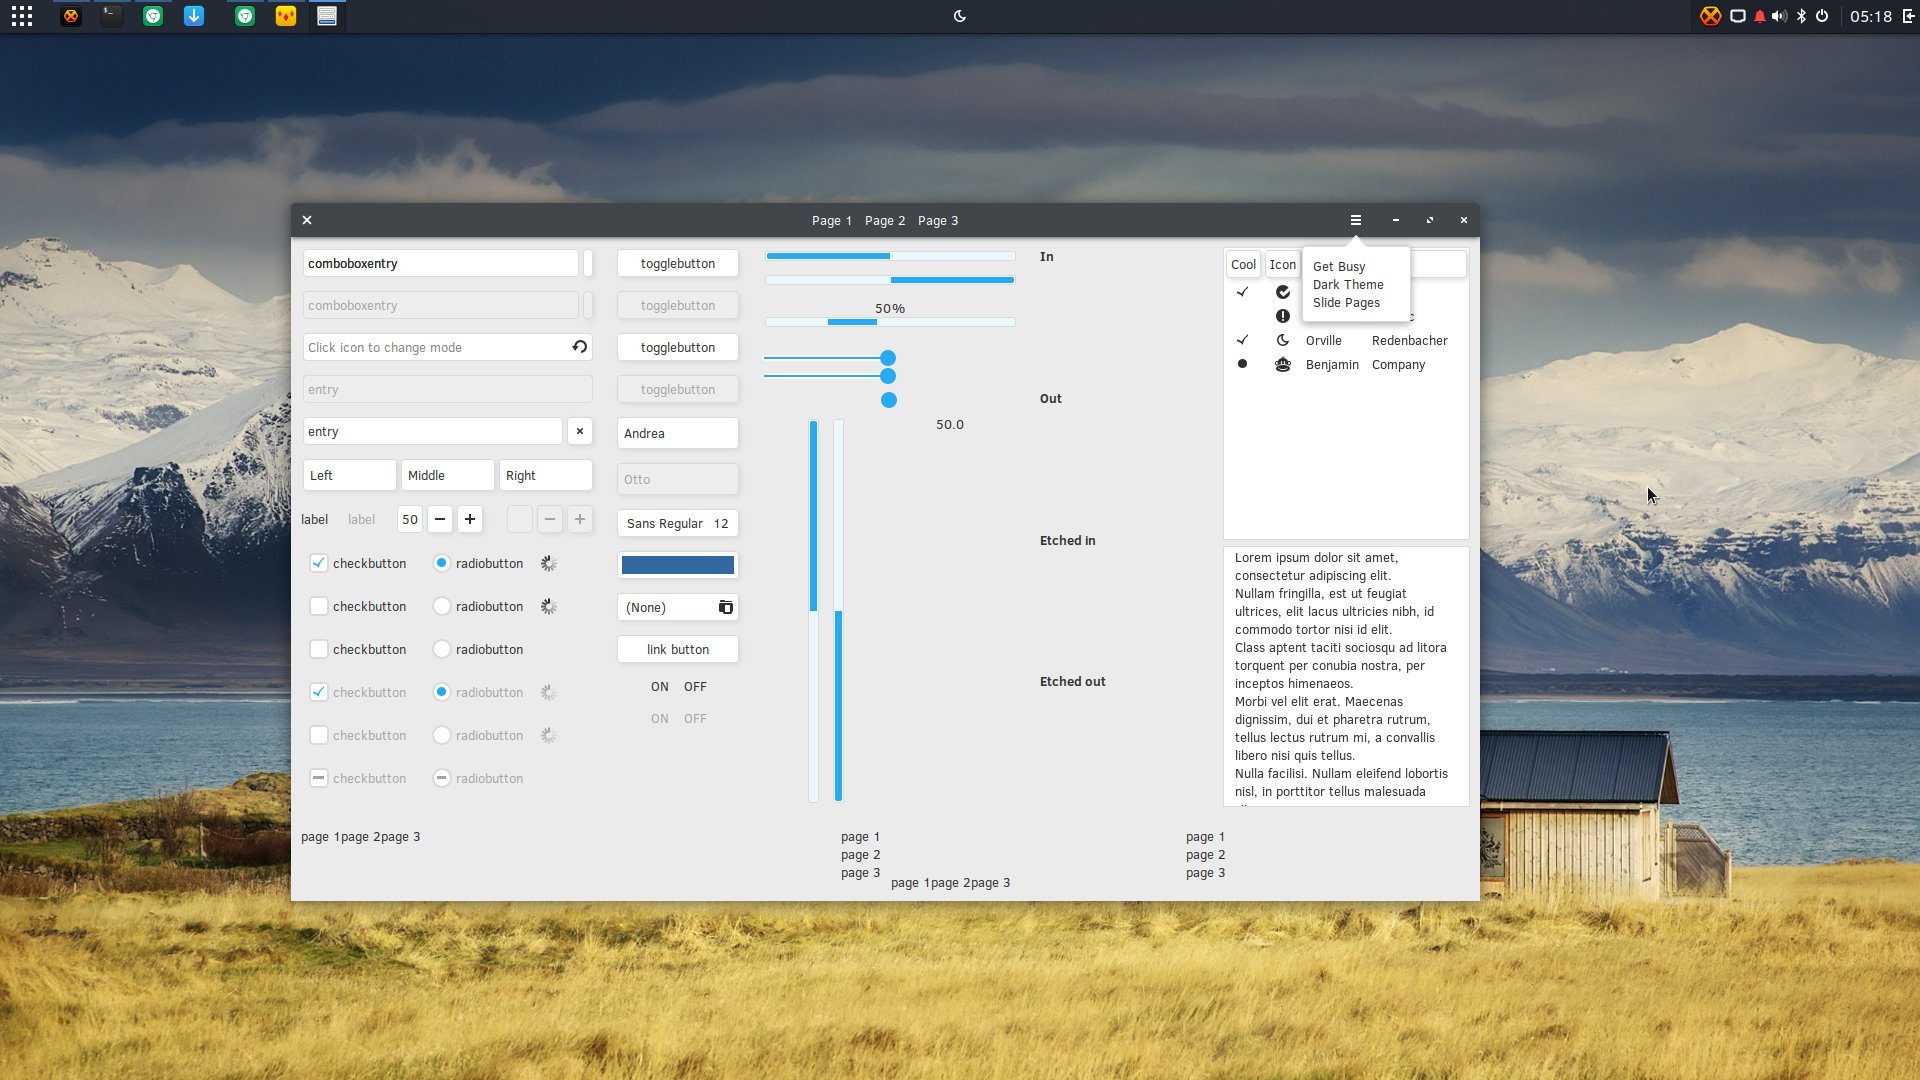Open Bluetooth settings in system tray
The image size is (1920, 1080).
coord(1802,16)
